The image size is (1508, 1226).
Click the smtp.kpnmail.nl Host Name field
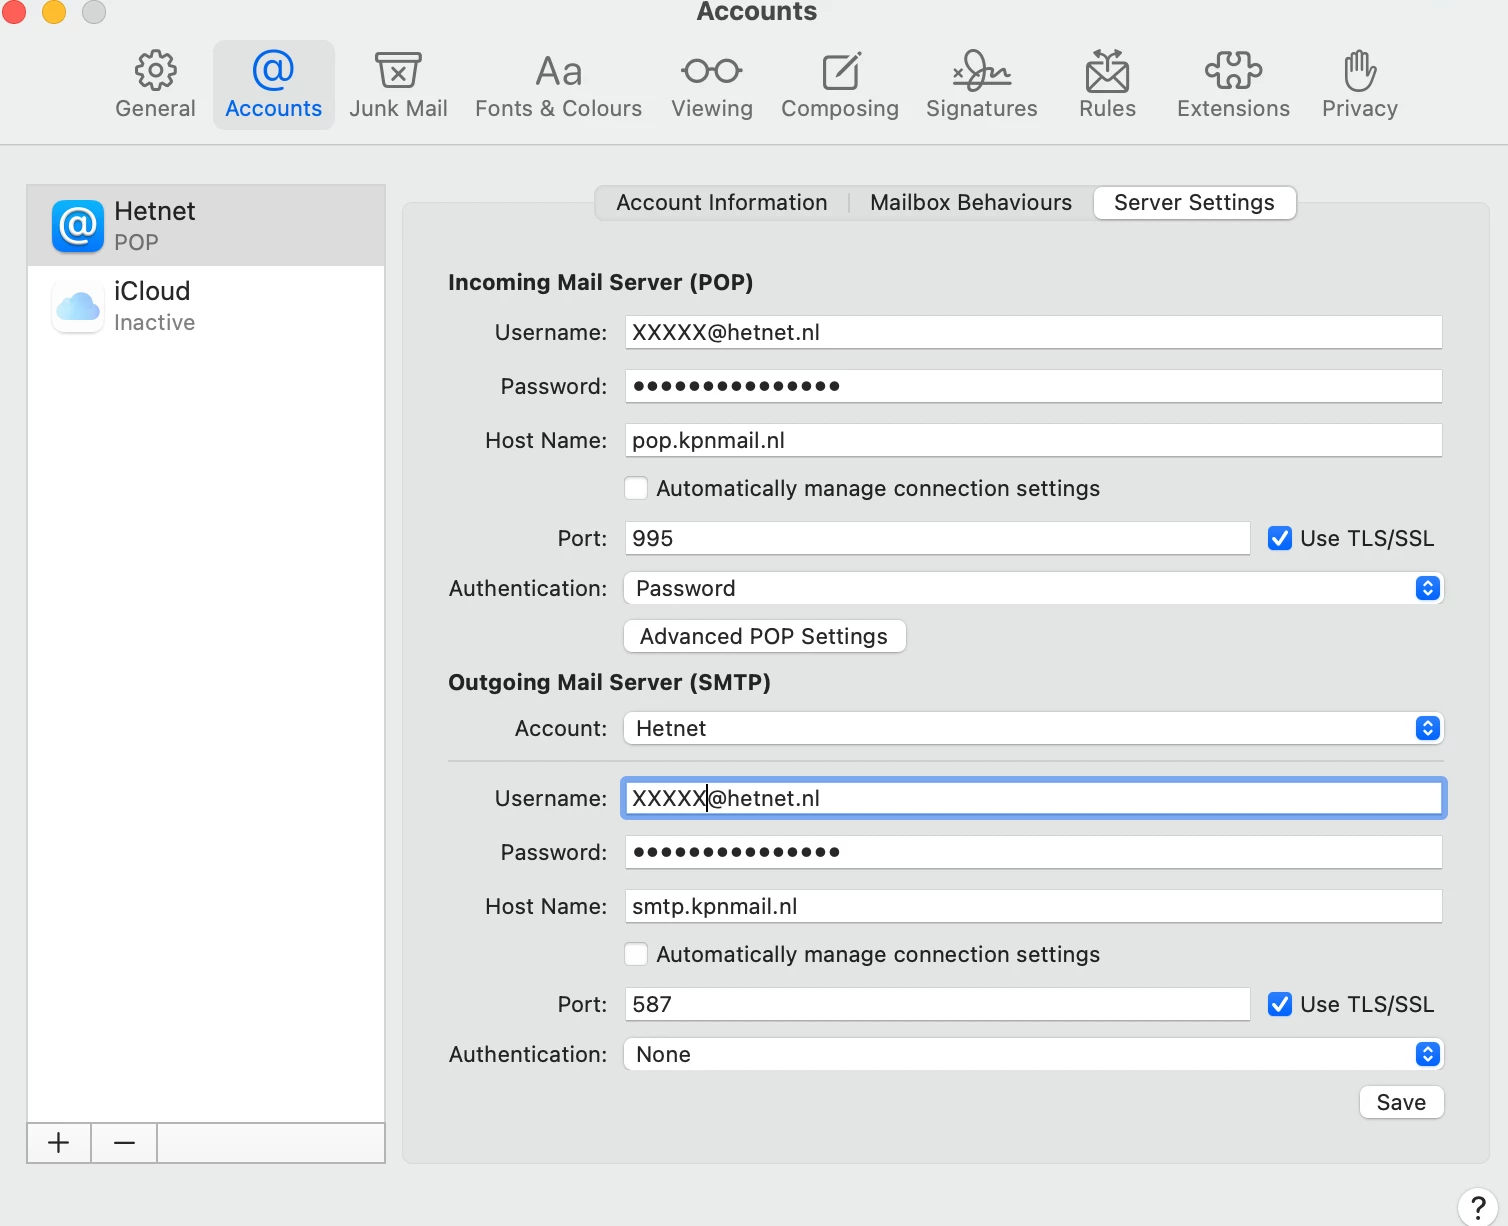click(1033, 907)
